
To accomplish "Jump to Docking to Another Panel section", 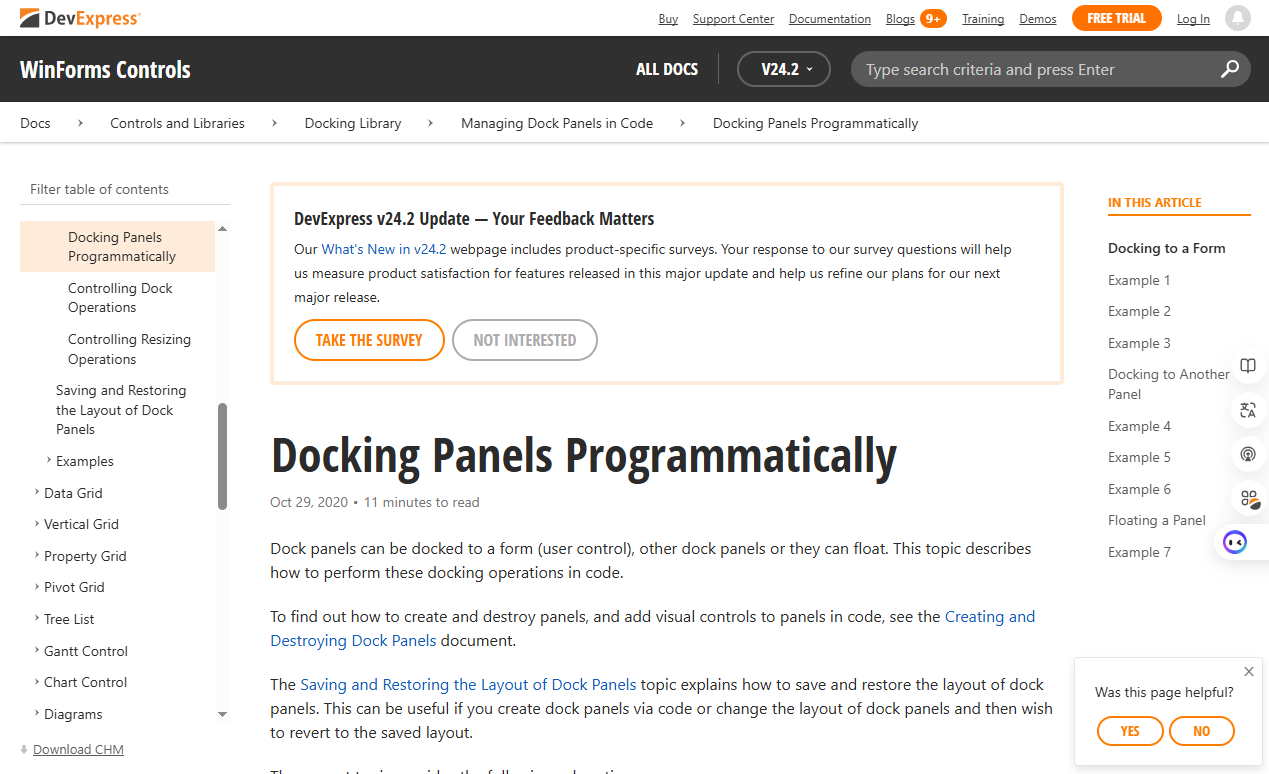I will (x=1169, y=384).
